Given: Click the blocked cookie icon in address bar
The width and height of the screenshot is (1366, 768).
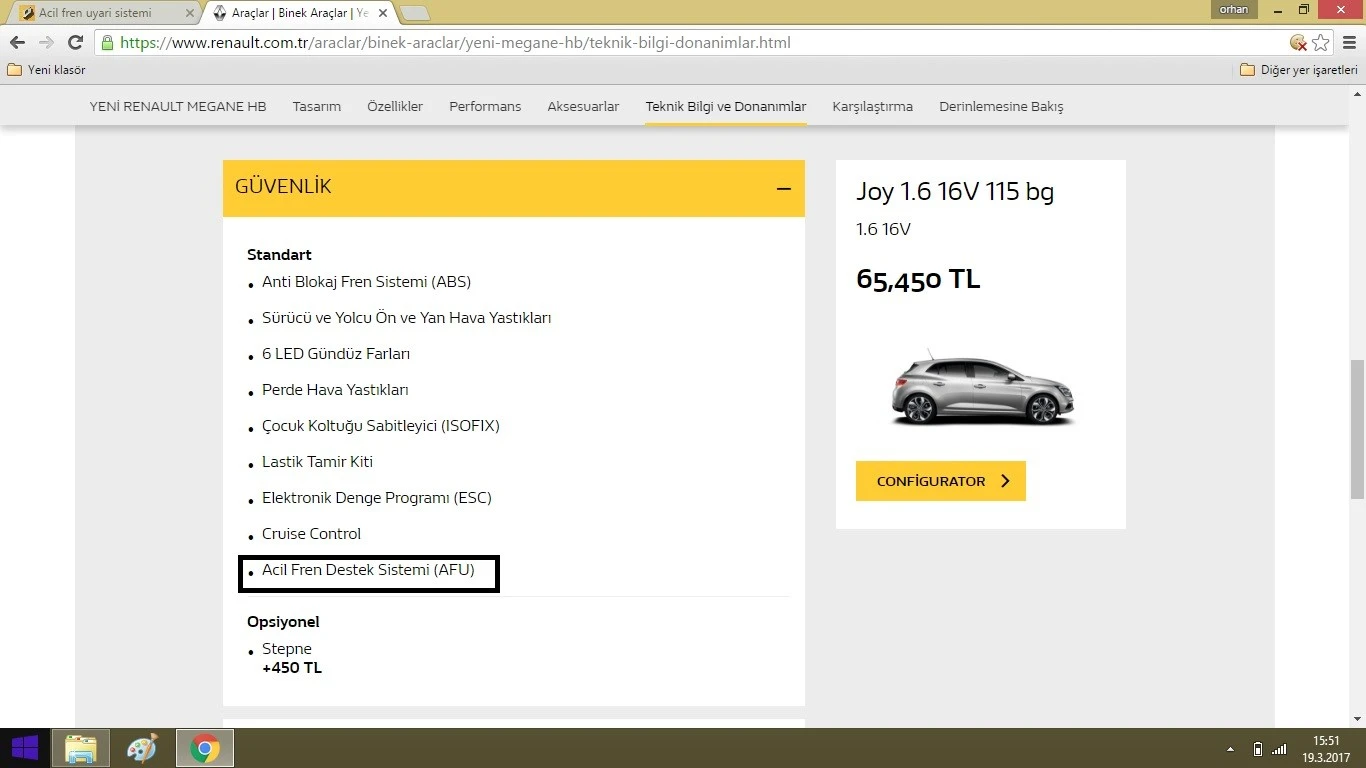Looking at the screenshot, I should coord(1298,43).
